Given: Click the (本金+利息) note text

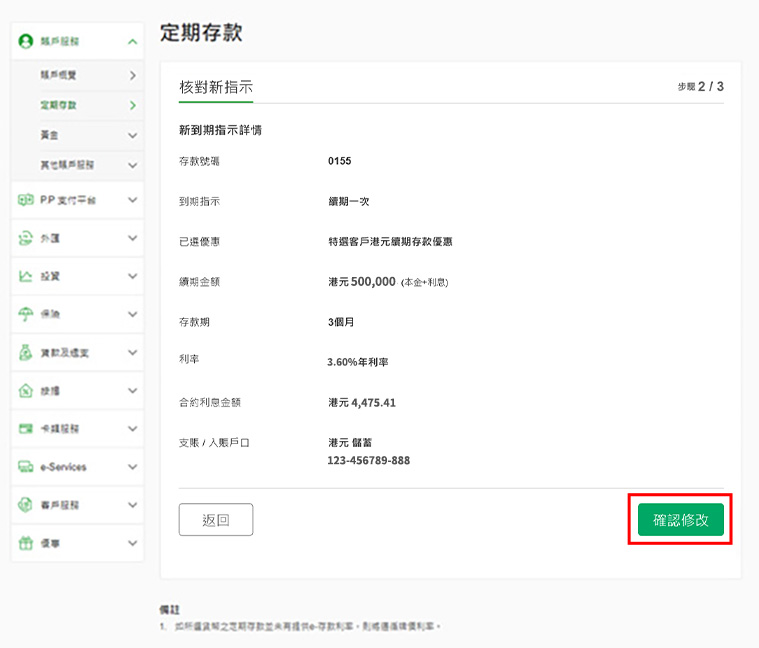Looking at the screenshot, I should point(425,282).
